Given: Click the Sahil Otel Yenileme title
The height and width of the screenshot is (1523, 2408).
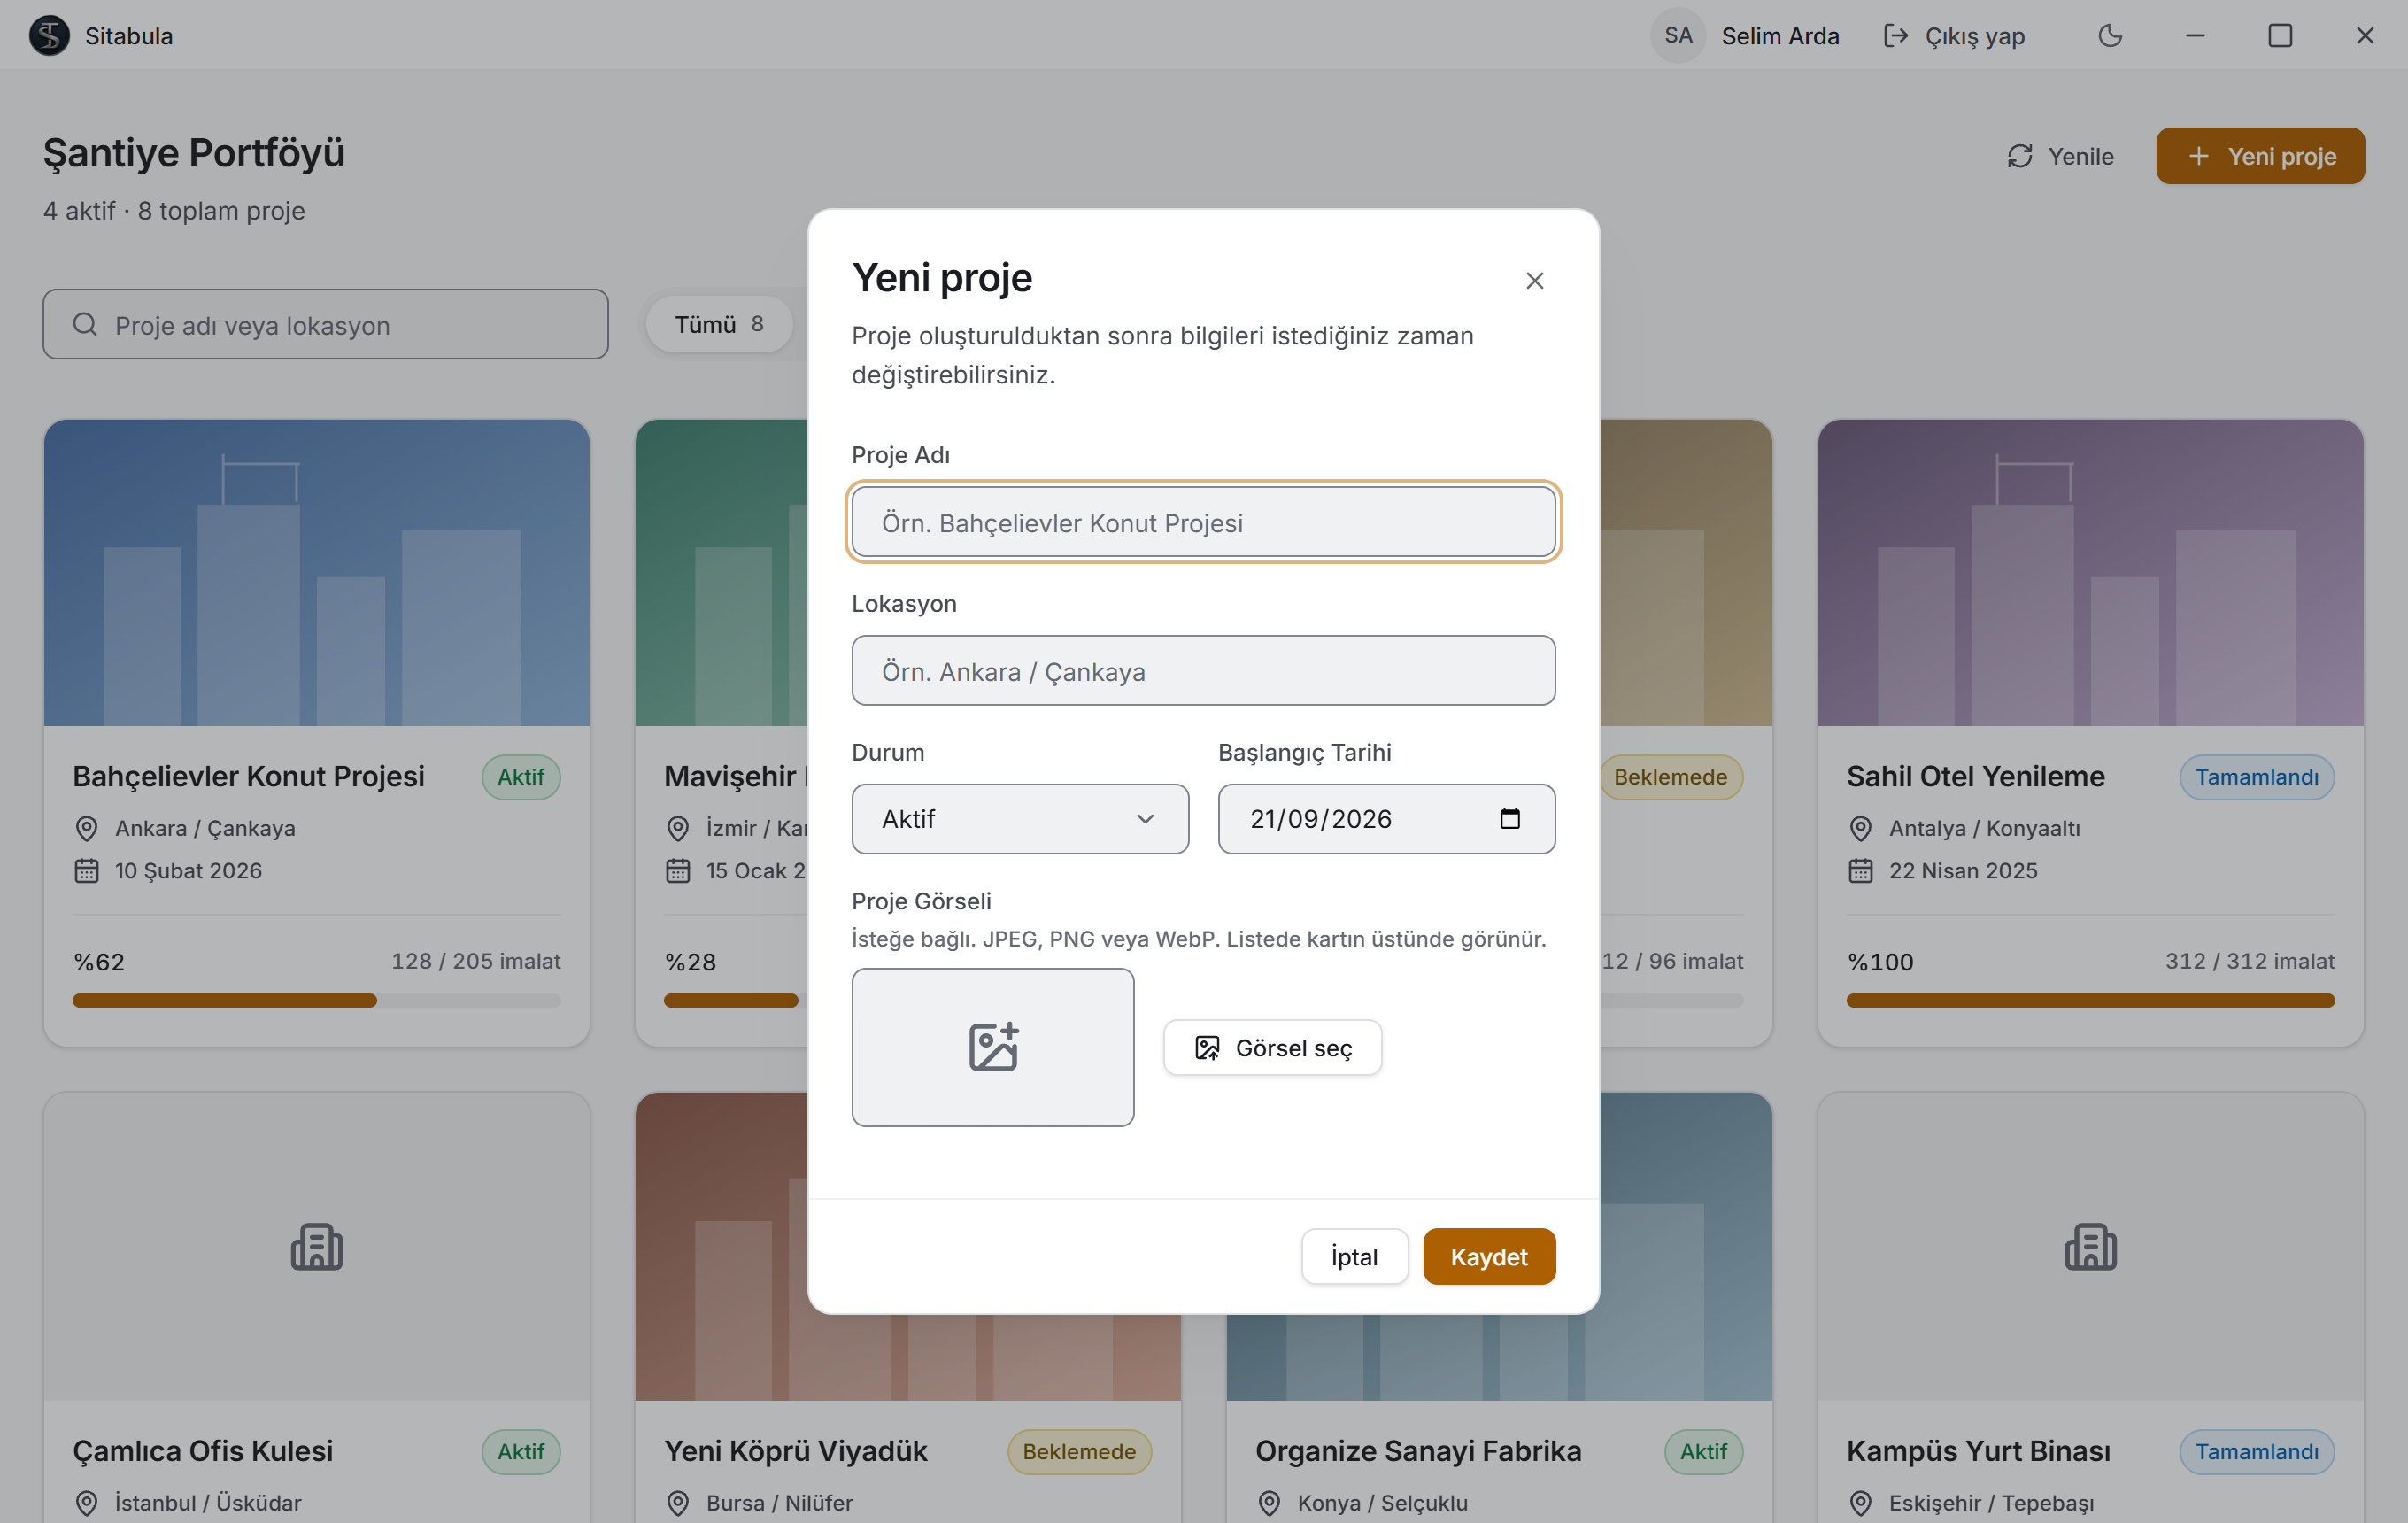Looking at the screenshot, I should click(x=1975, y=777).
